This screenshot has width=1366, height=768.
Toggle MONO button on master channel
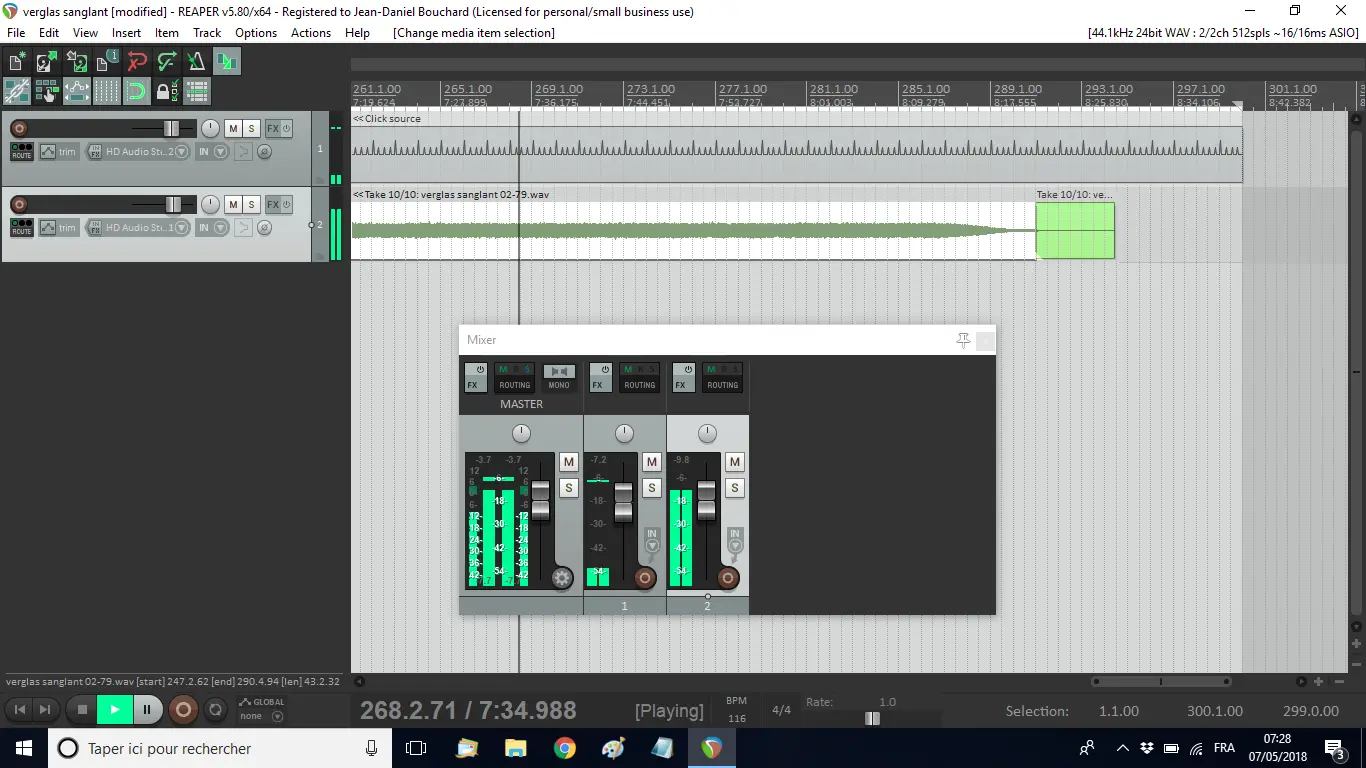point(559,377)
